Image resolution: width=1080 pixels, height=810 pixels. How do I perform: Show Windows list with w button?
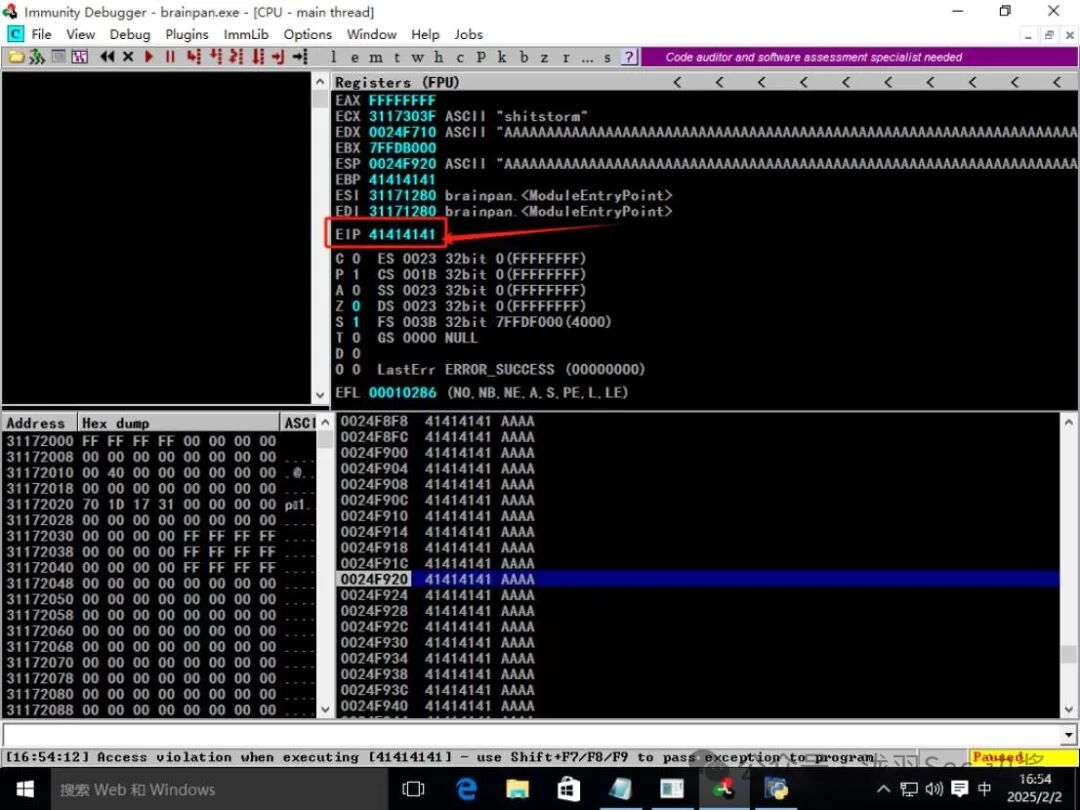(417, 57)
